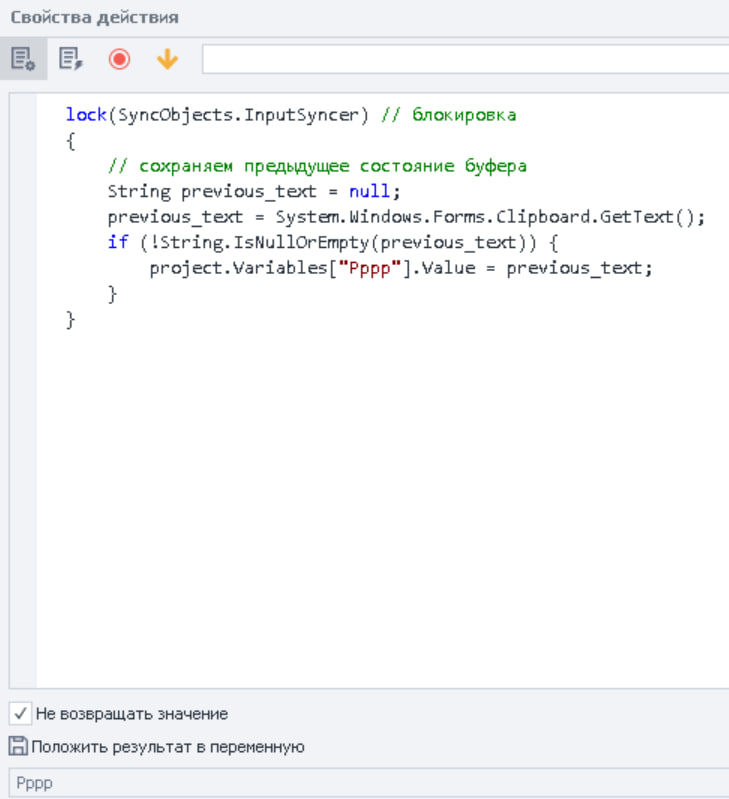Click the document edit pencil icon
Image resolution: width=729 pixels, height=799 pixels.
pos(70,59)
